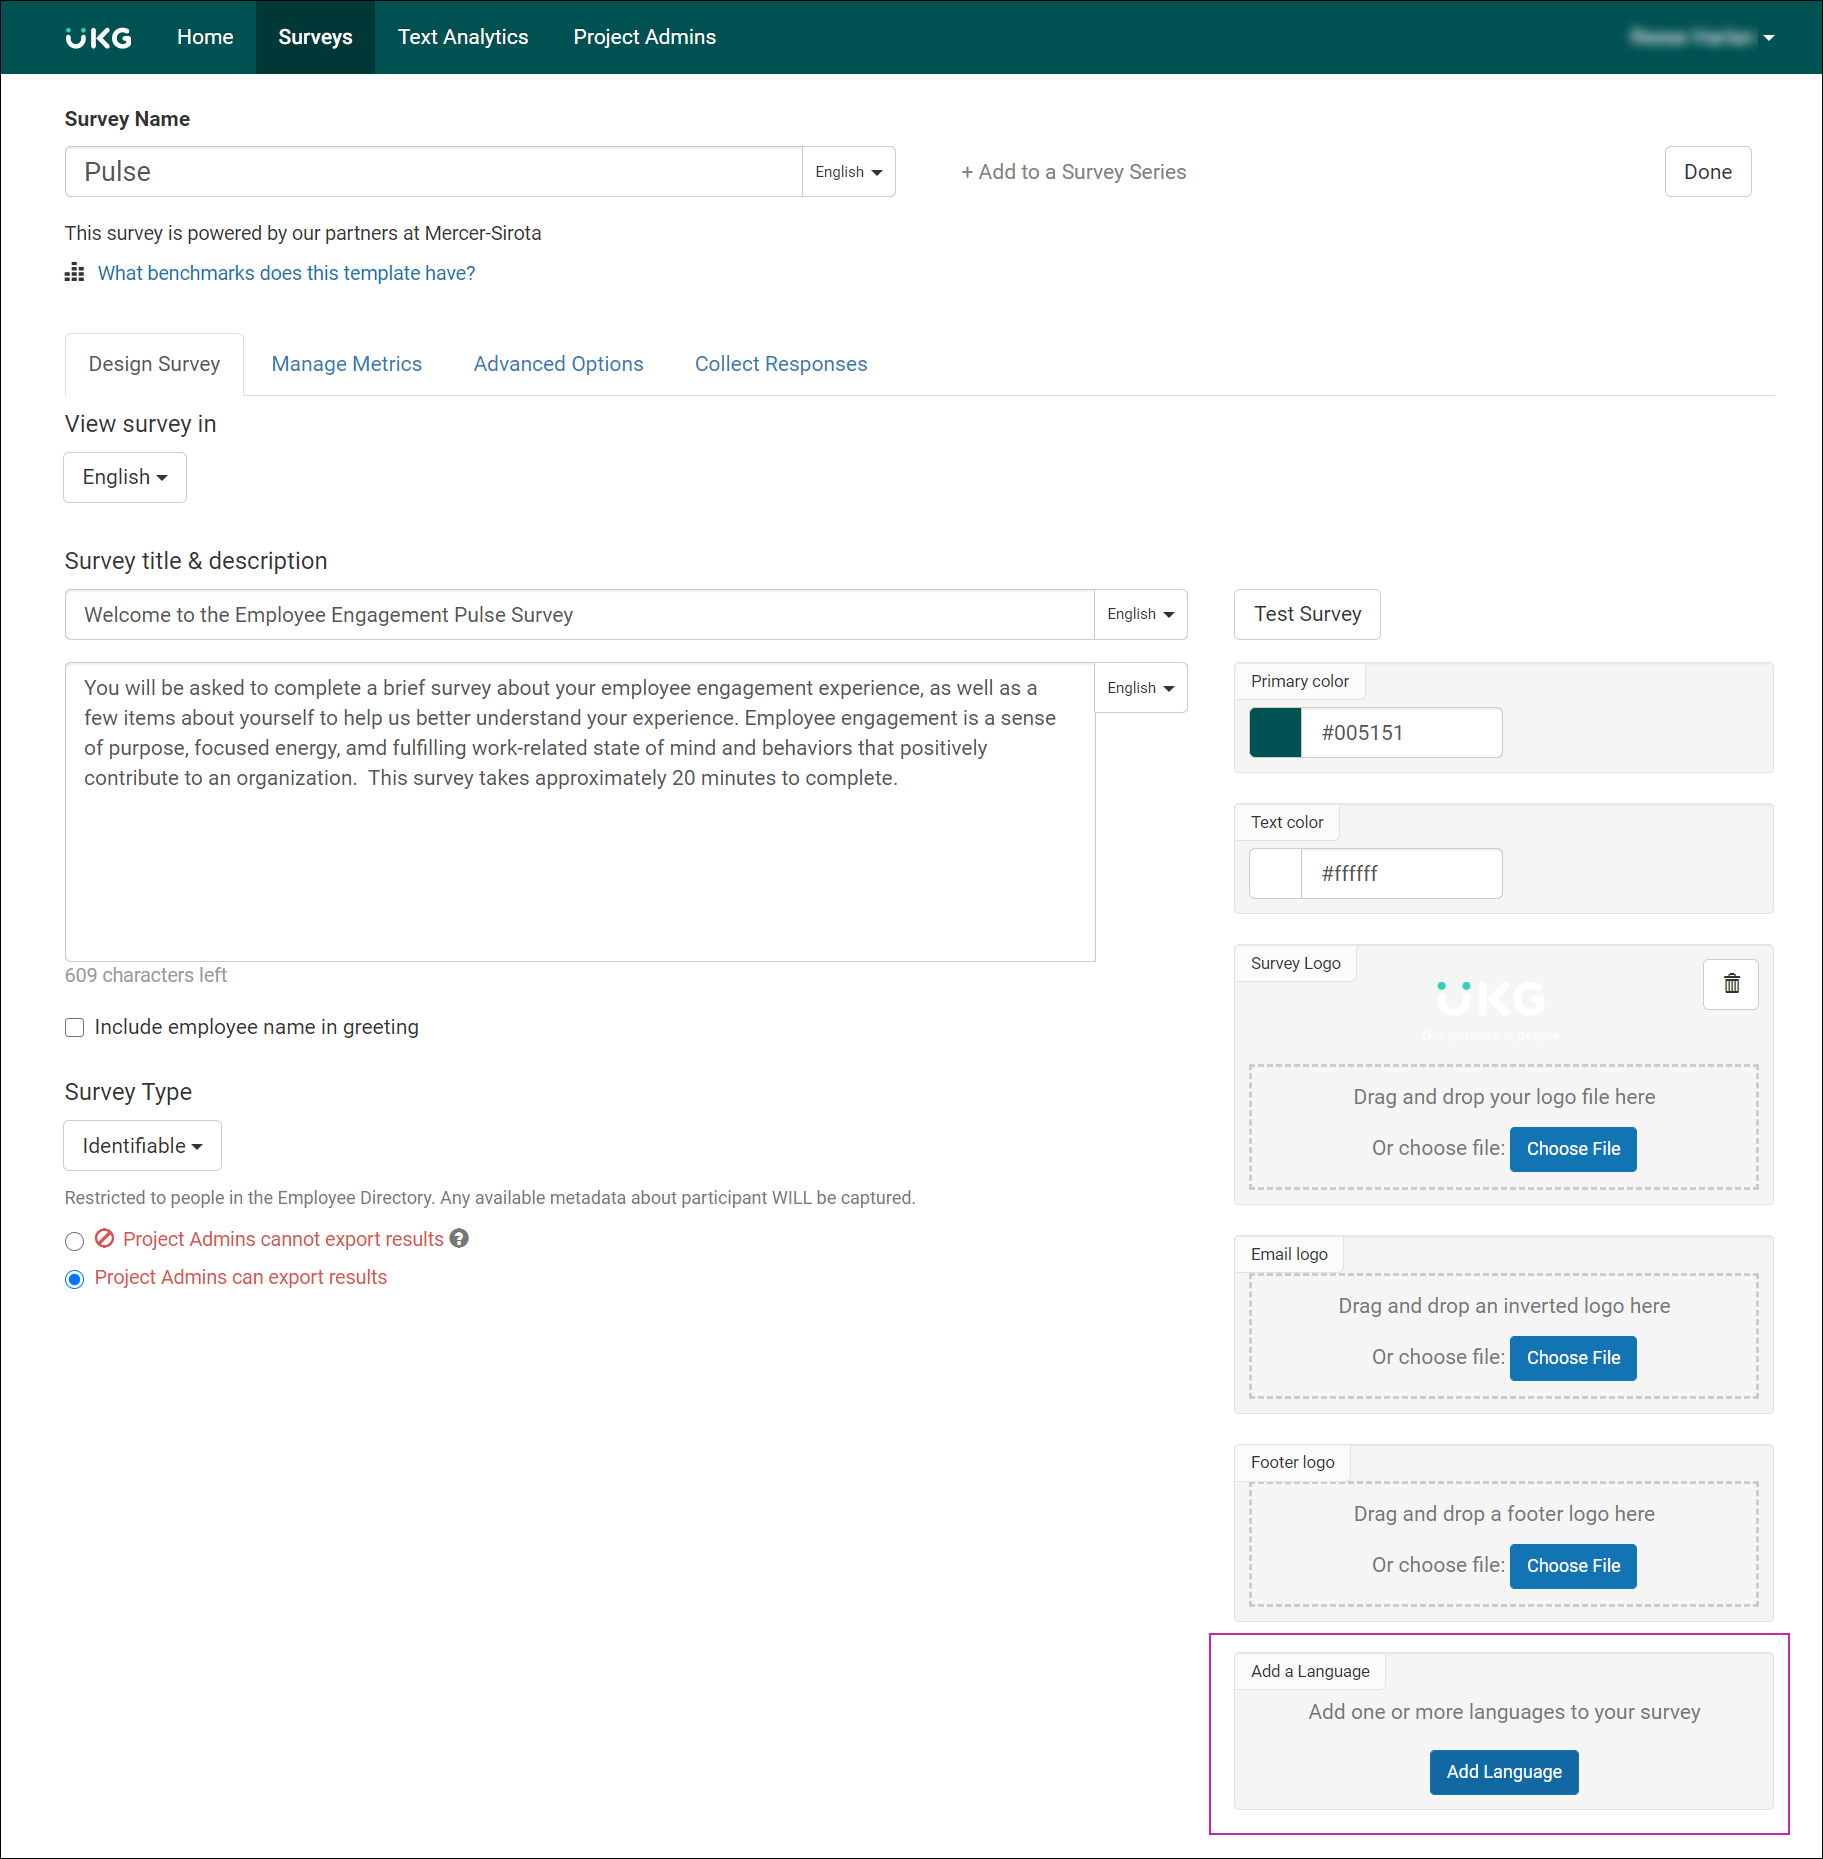Choose File for the survey logo
The width and height of the screenshot is (1823, 1859).
point(1573,1149)
